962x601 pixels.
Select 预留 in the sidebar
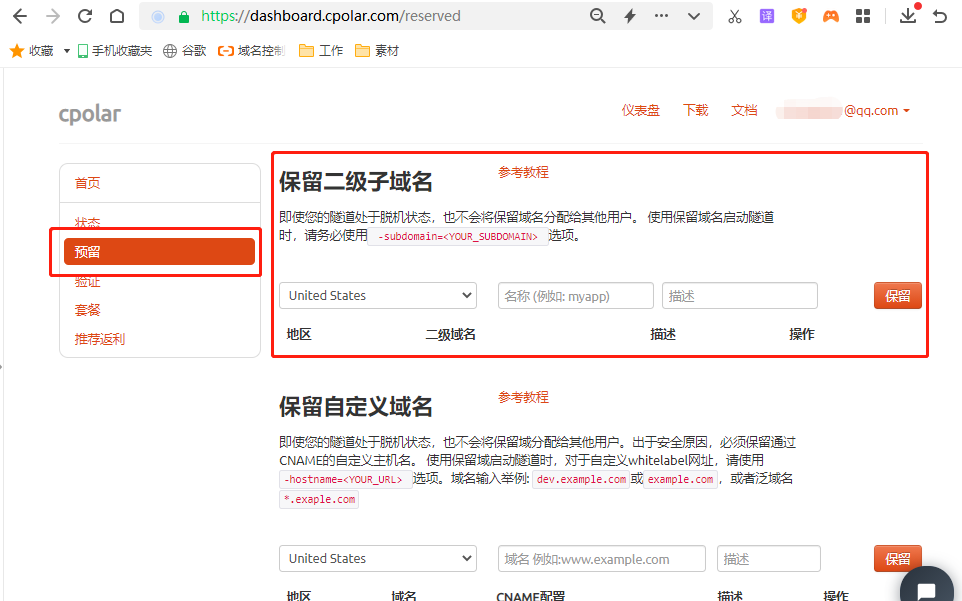pos(160,251)
